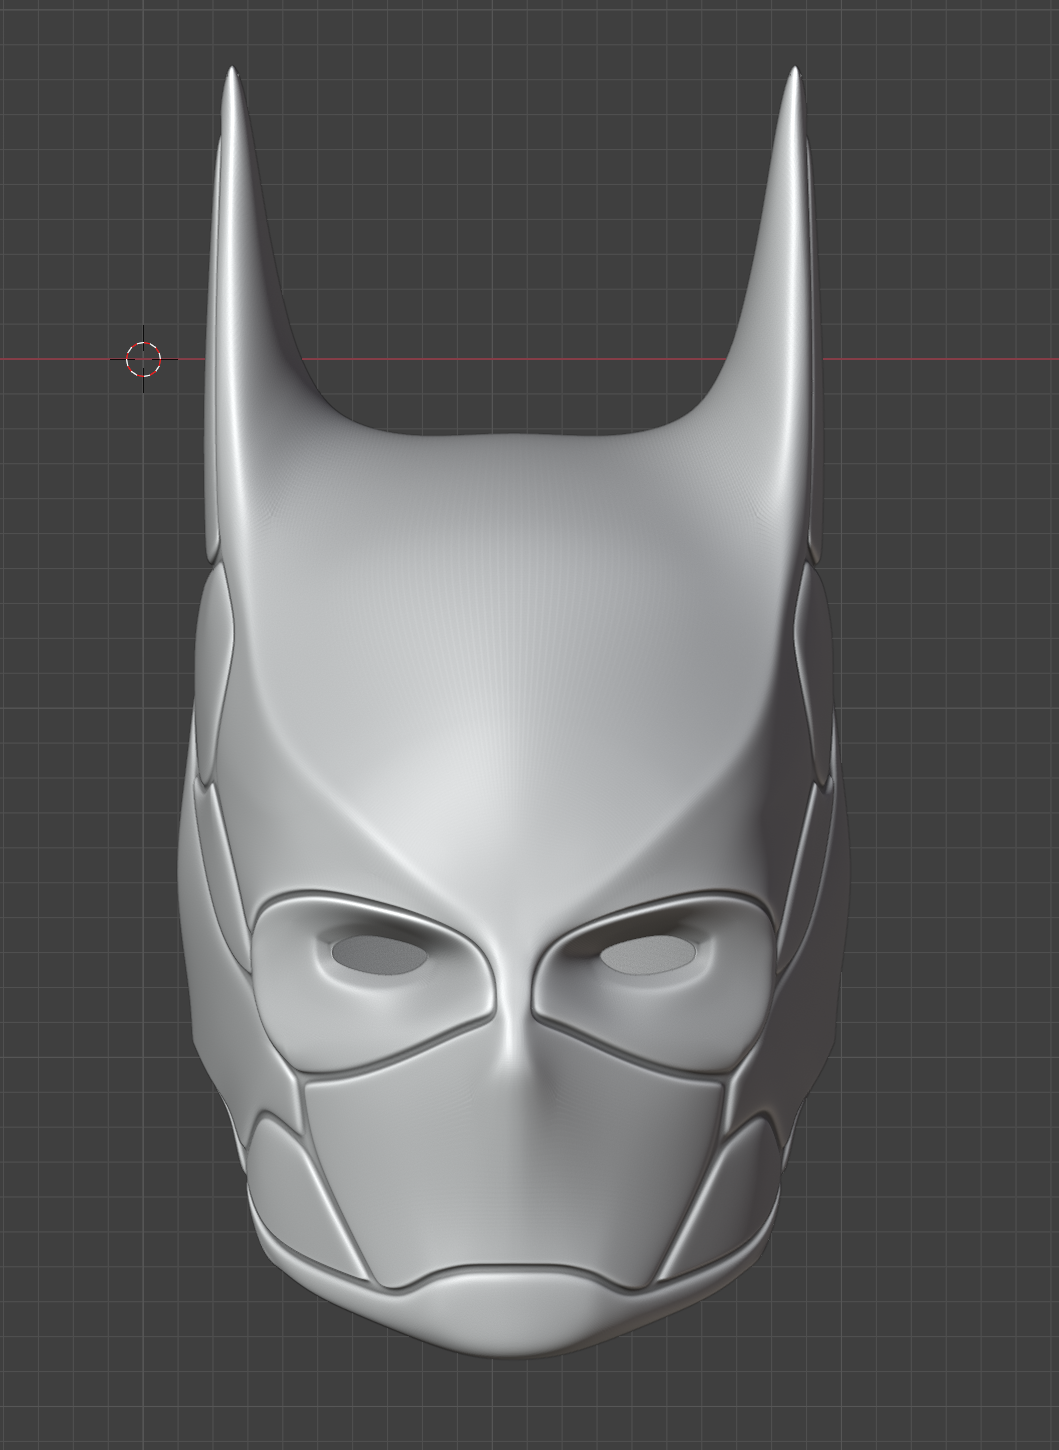
Task: Click the tip of the left ear spike
Action: coord(231,72)
